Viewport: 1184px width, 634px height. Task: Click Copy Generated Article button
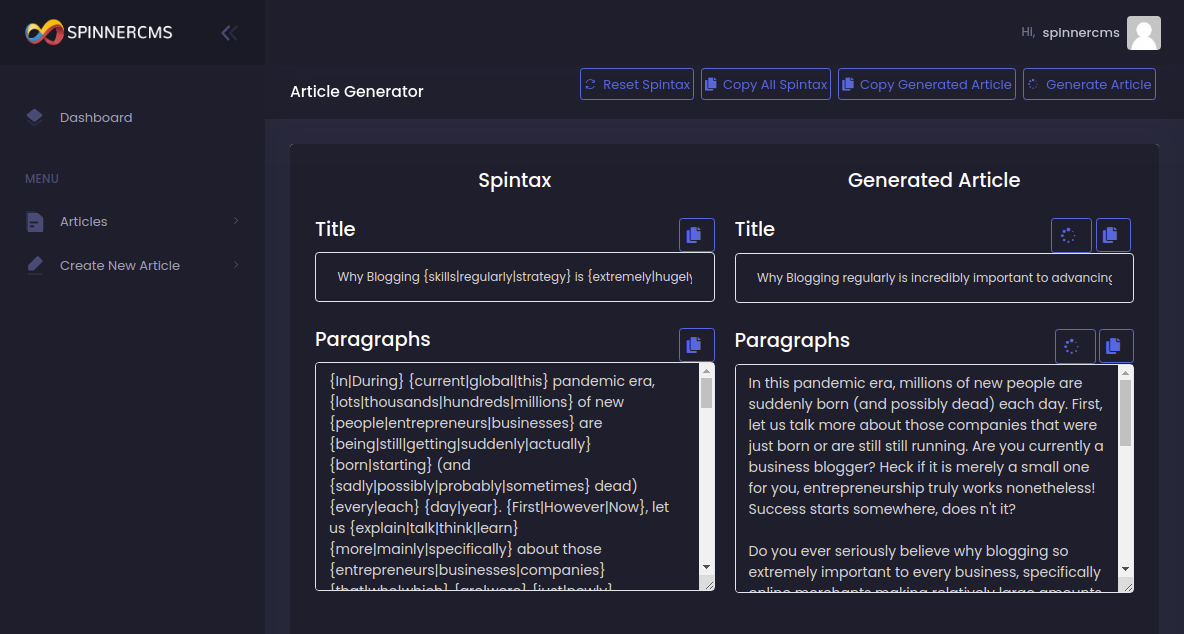coord(926,84)
